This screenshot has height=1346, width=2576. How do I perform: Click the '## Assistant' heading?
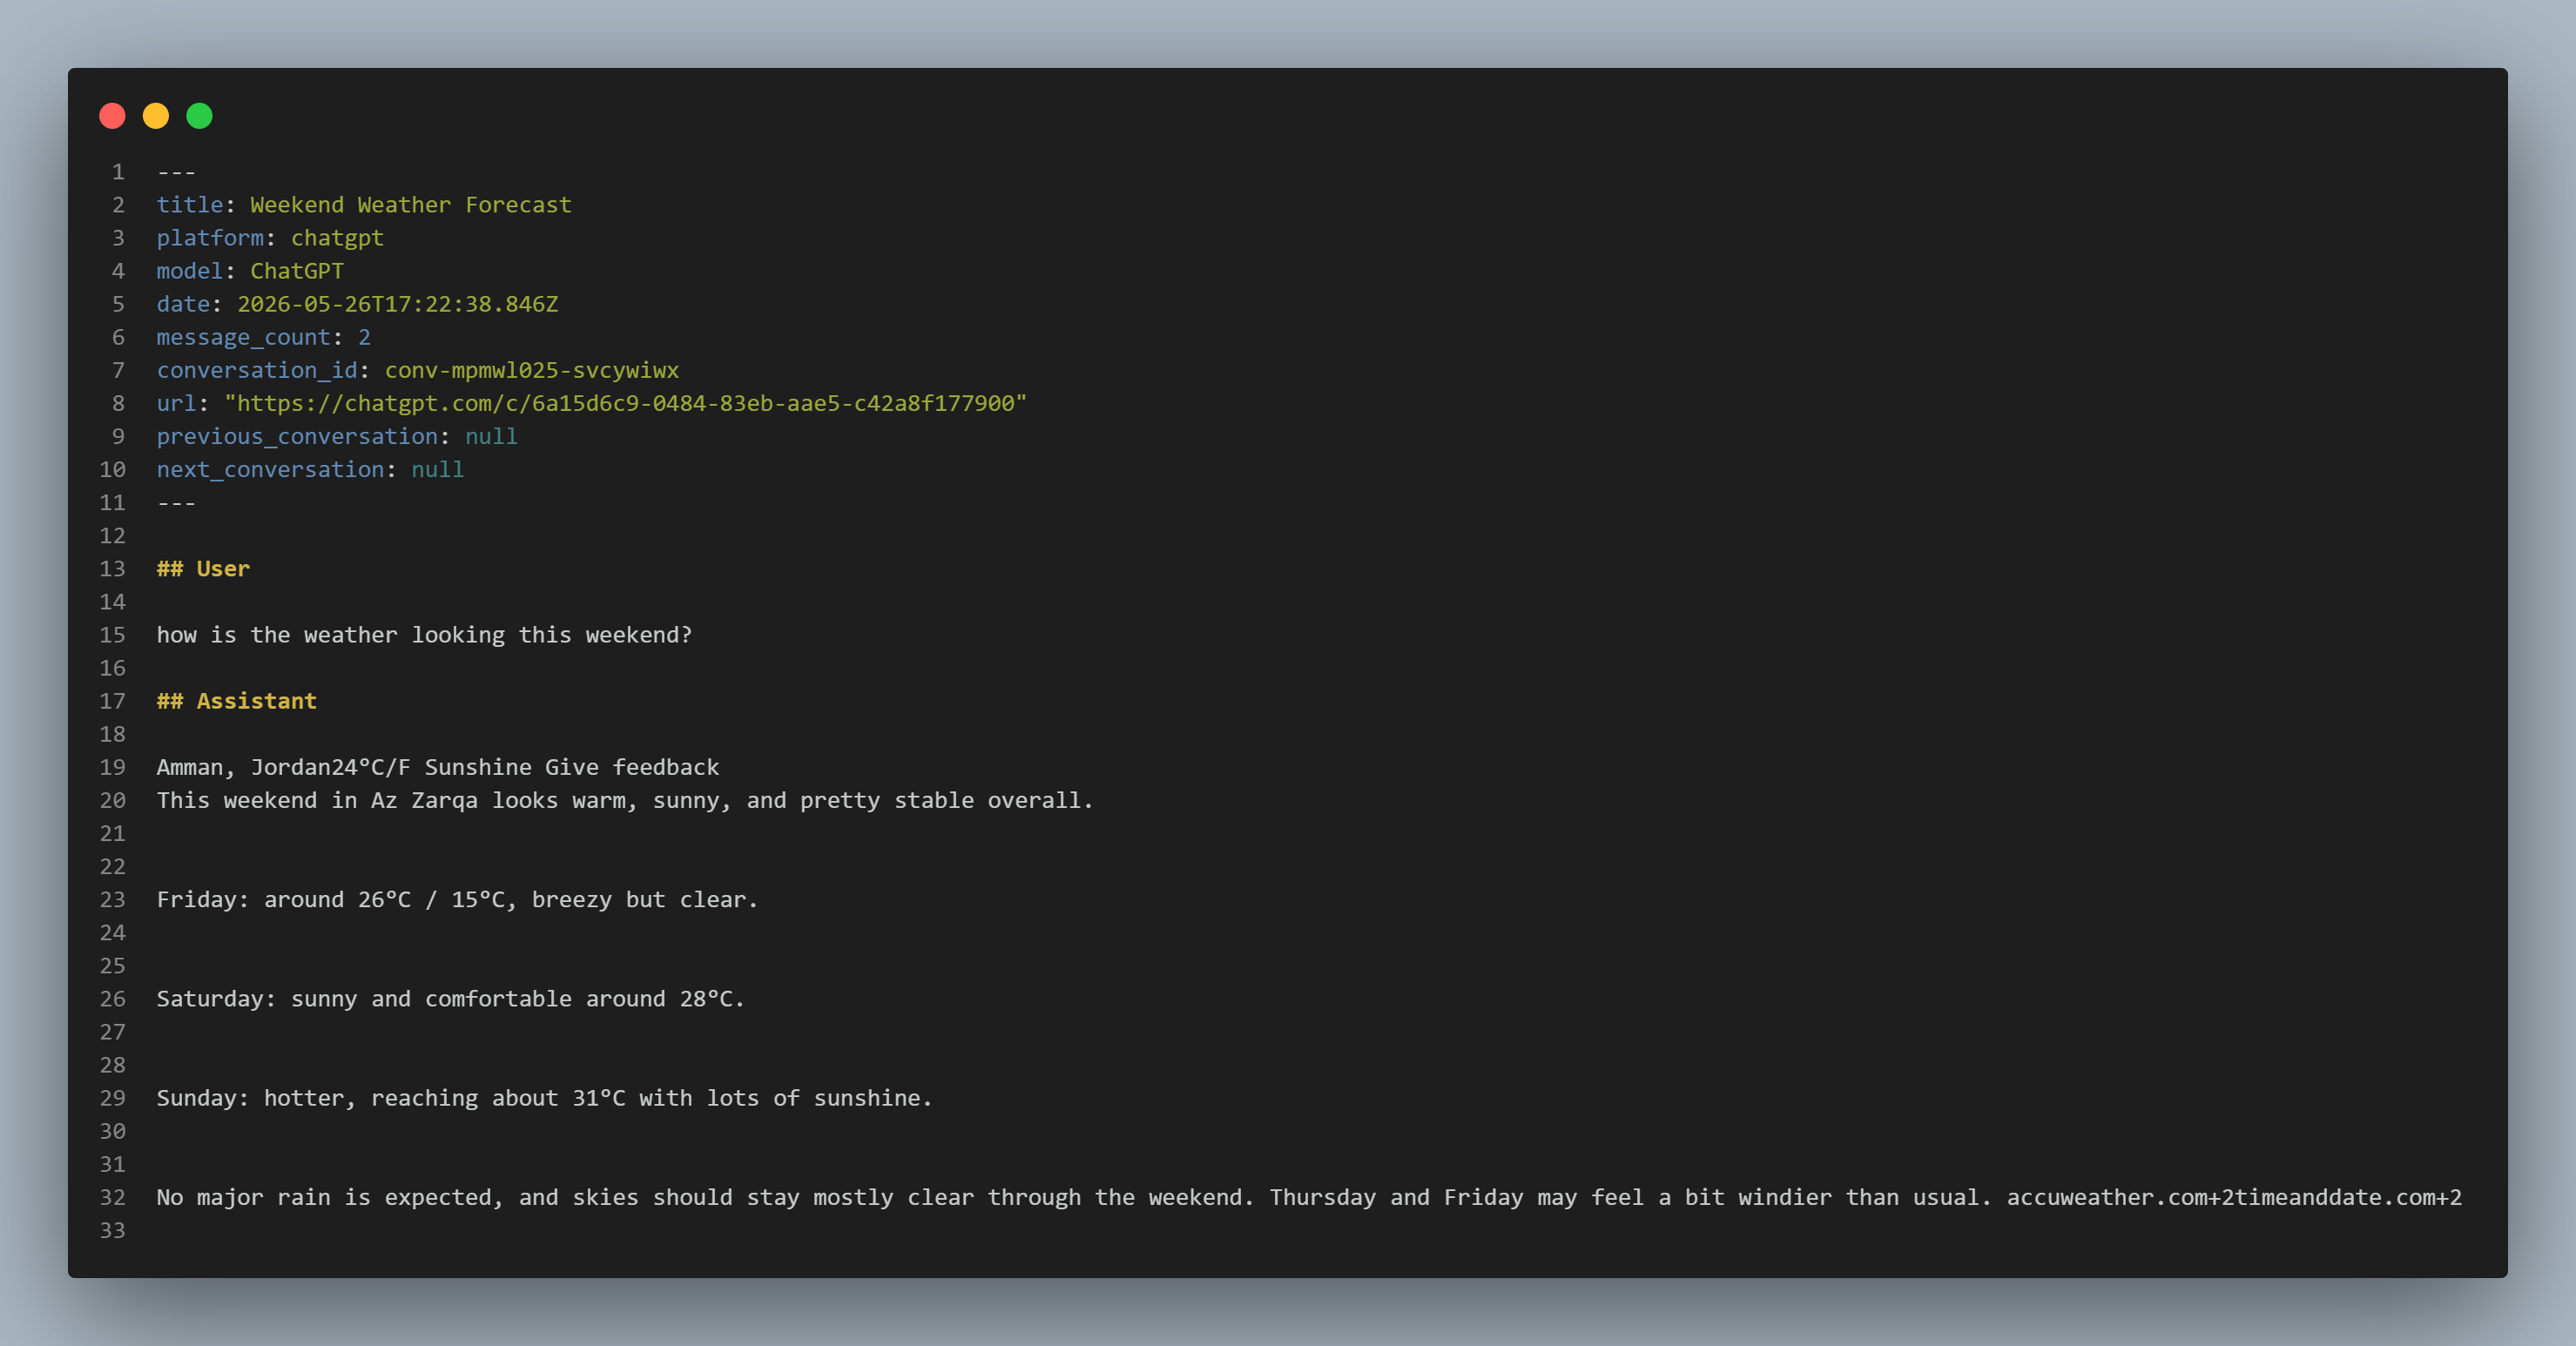(237, 701)
